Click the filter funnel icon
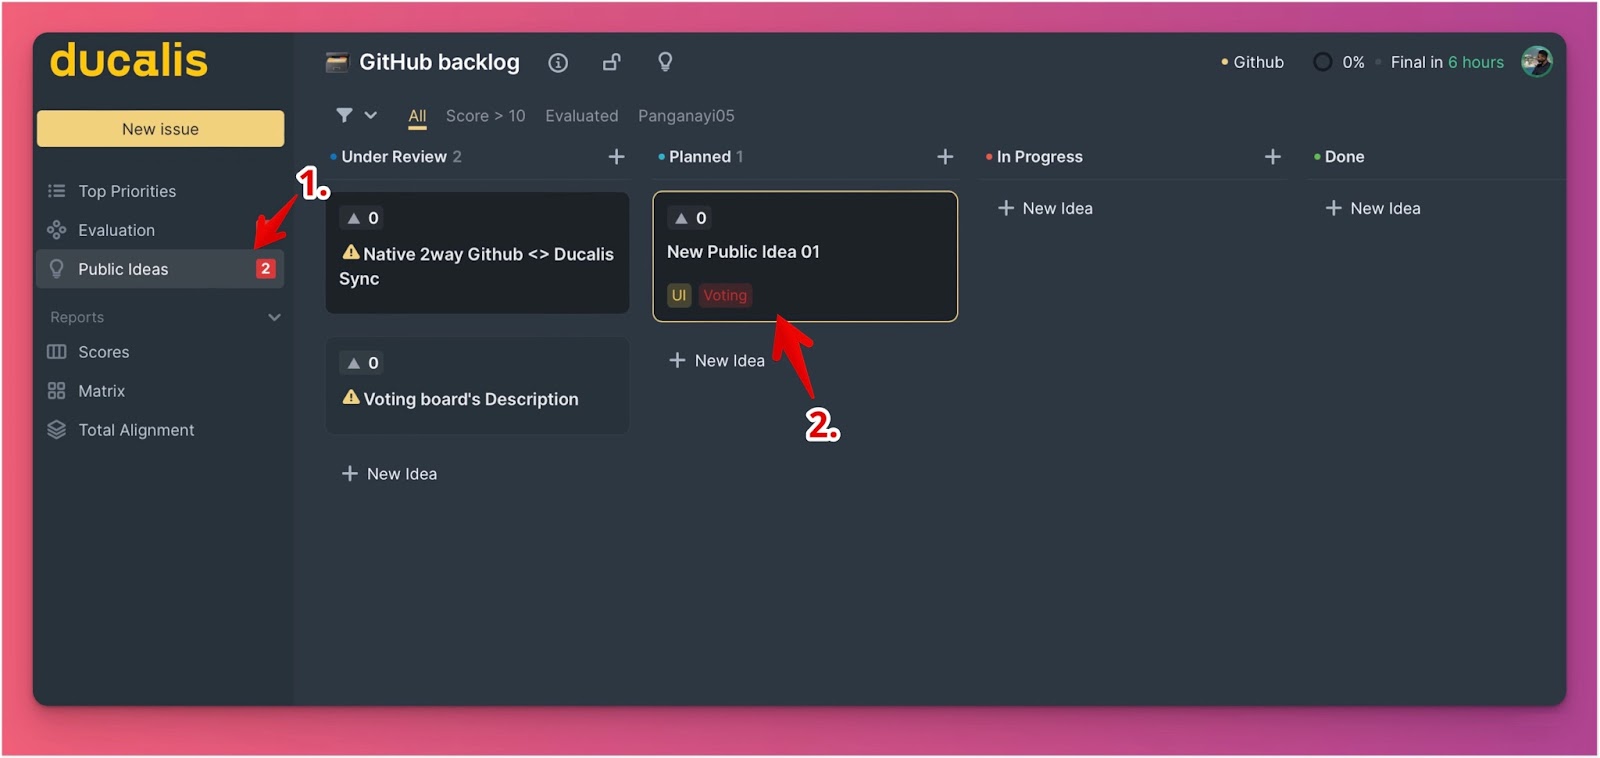The width and height of the screenshot is (1600, 758). coord(344,115)
